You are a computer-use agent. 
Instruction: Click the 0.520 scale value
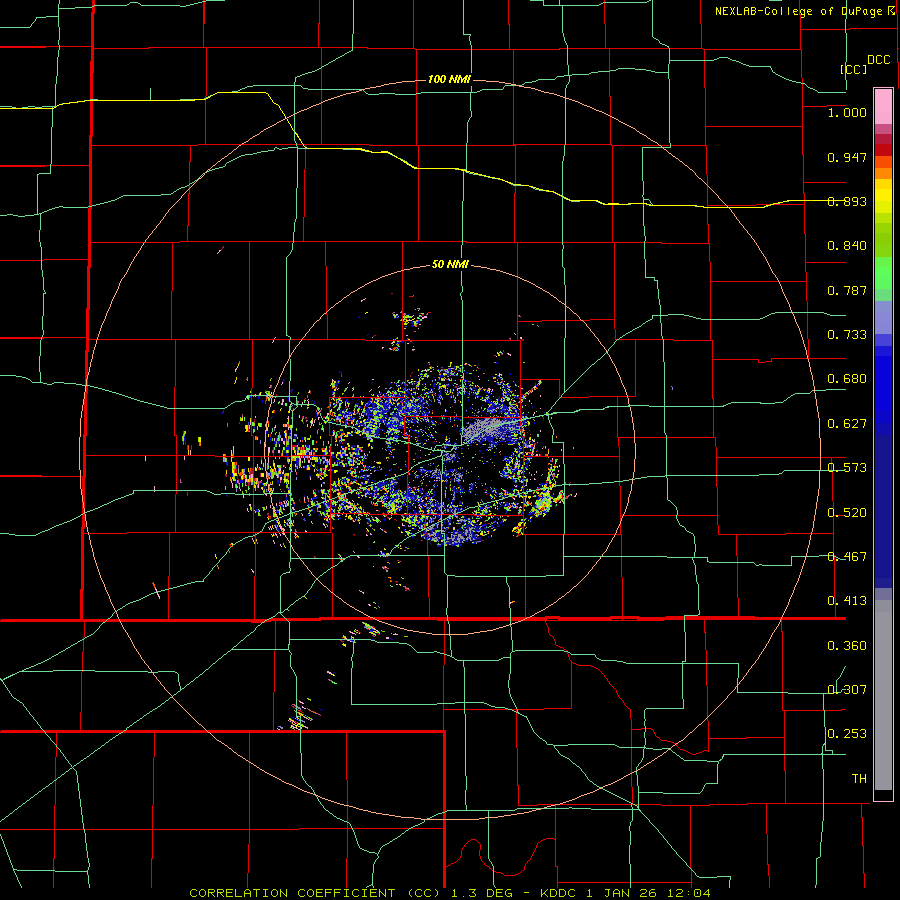847,513
